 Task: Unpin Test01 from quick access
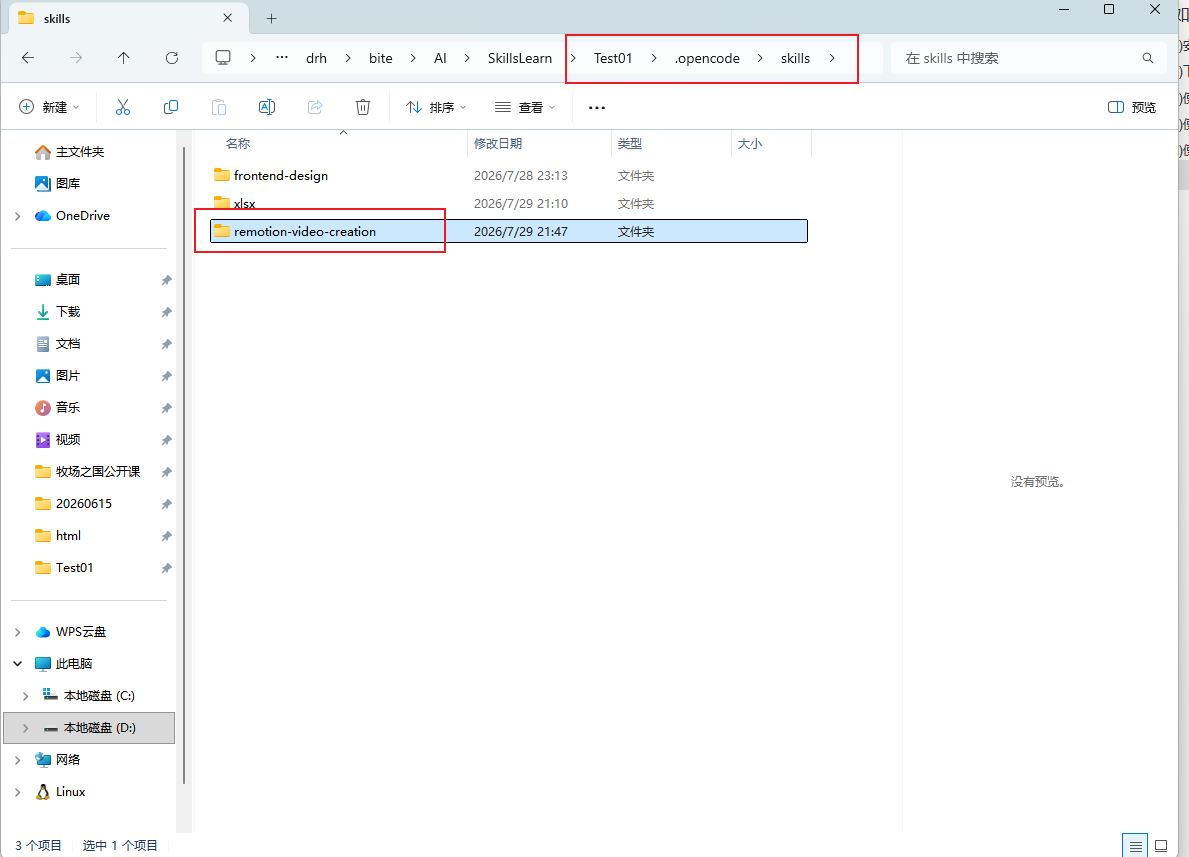pyautogui.click(x=166, y=568)
